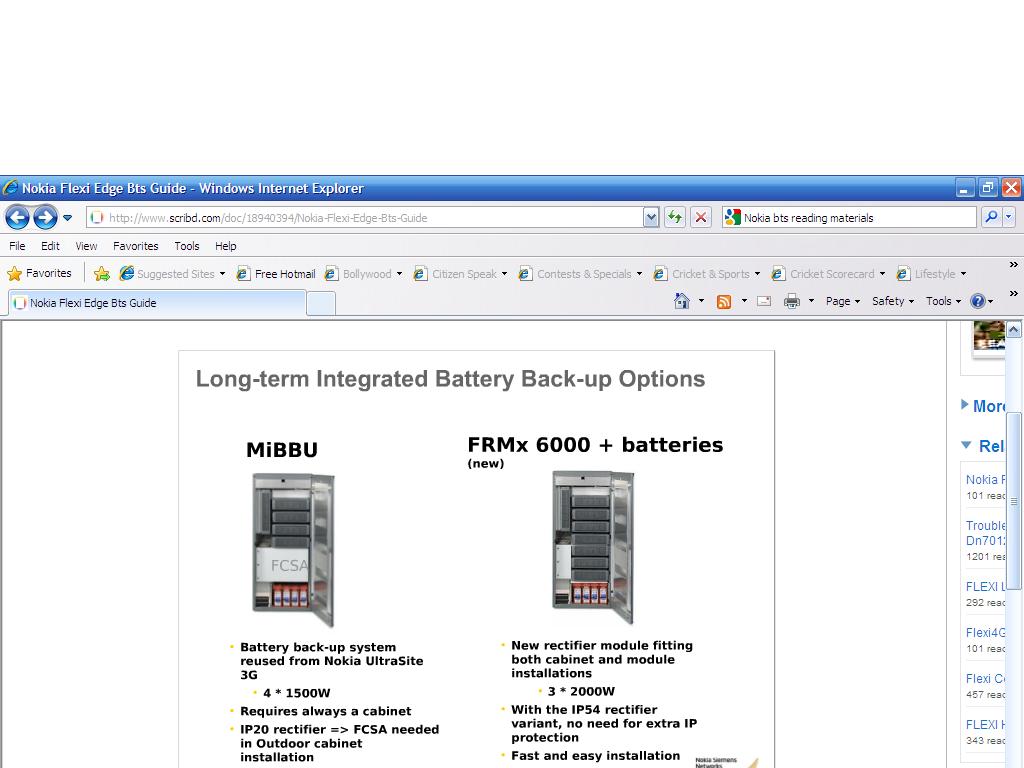Expand the More section triangle in sidebar
This screenshot has height=768, width=1024.
pyautogui.click(x=965, y=405)
